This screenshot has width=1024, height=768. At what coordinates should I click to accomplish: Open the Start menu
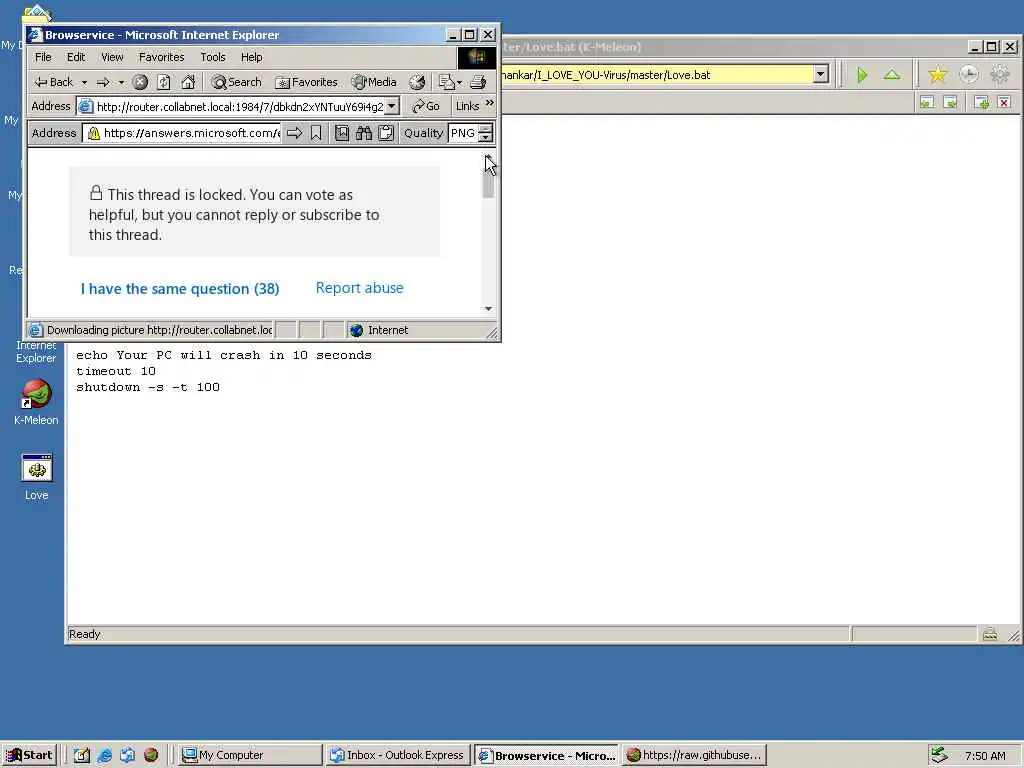pos(30,755)
